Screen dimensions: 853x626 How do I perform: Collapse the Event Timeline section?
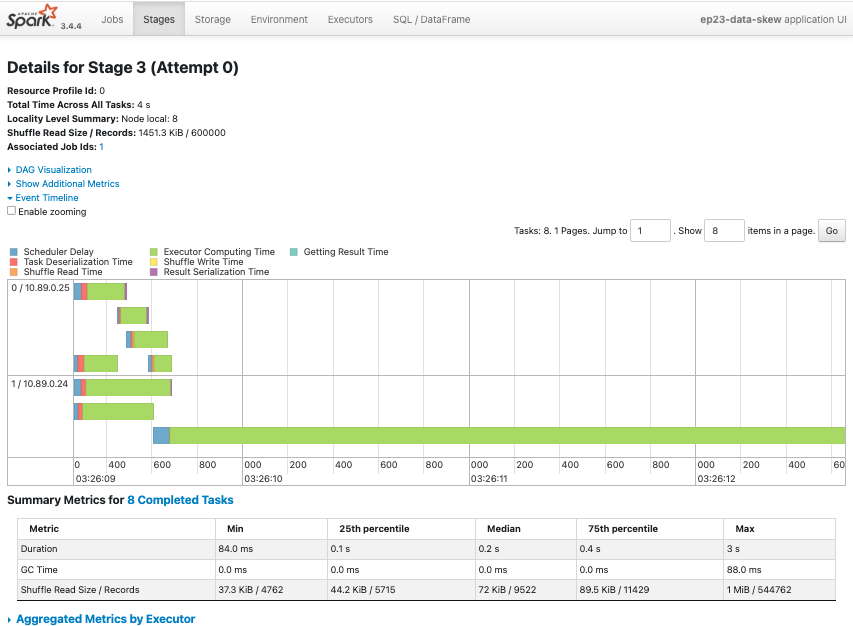[x=47, y=198]
